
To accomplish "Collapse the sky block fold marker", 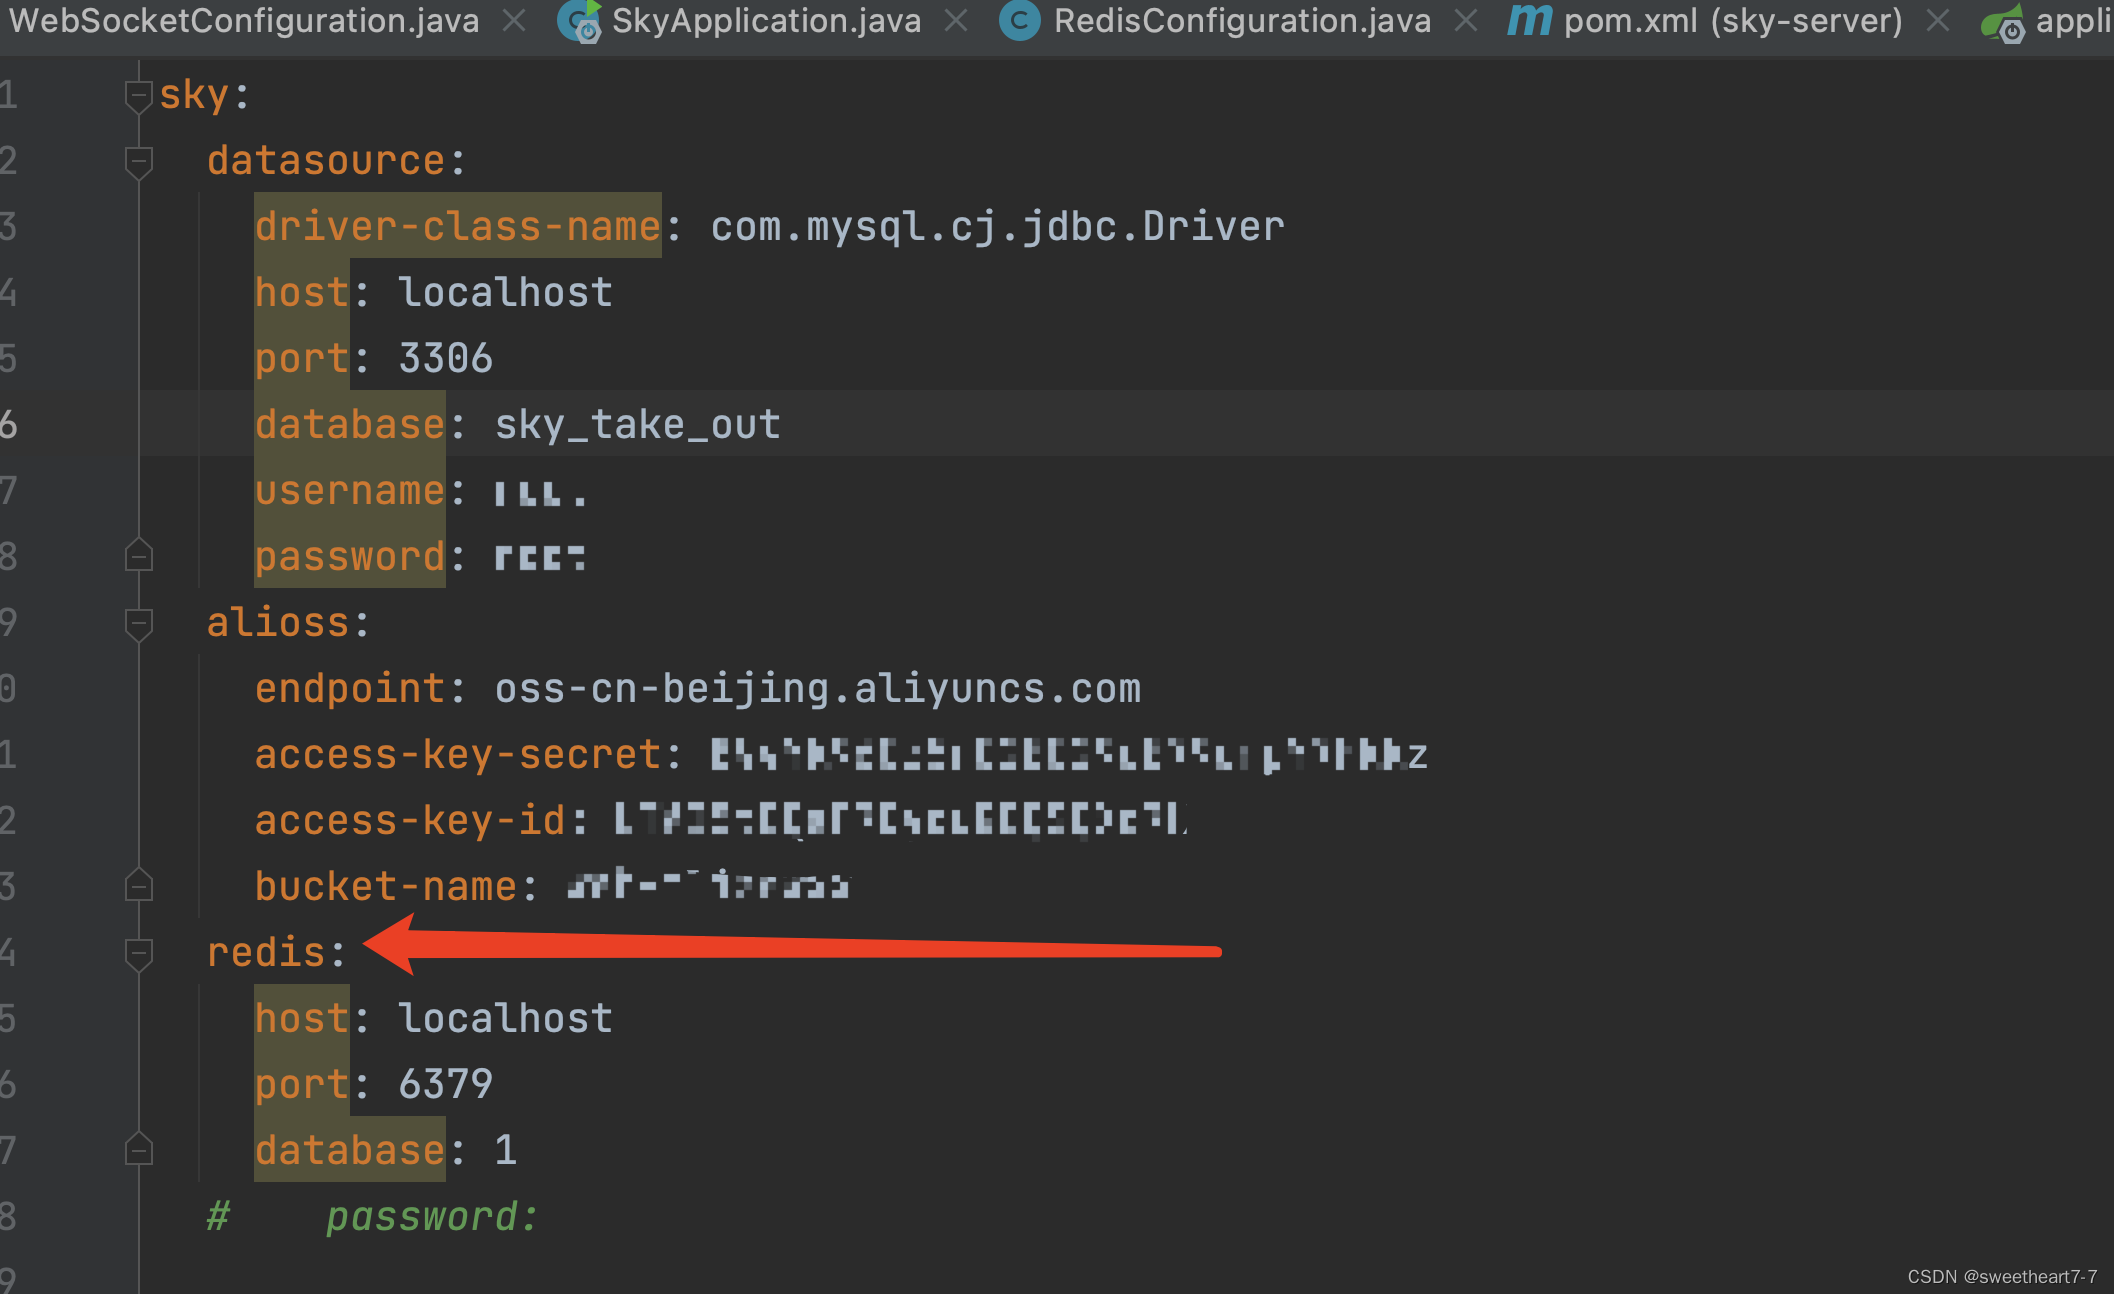I will click(x=139, y=96).
